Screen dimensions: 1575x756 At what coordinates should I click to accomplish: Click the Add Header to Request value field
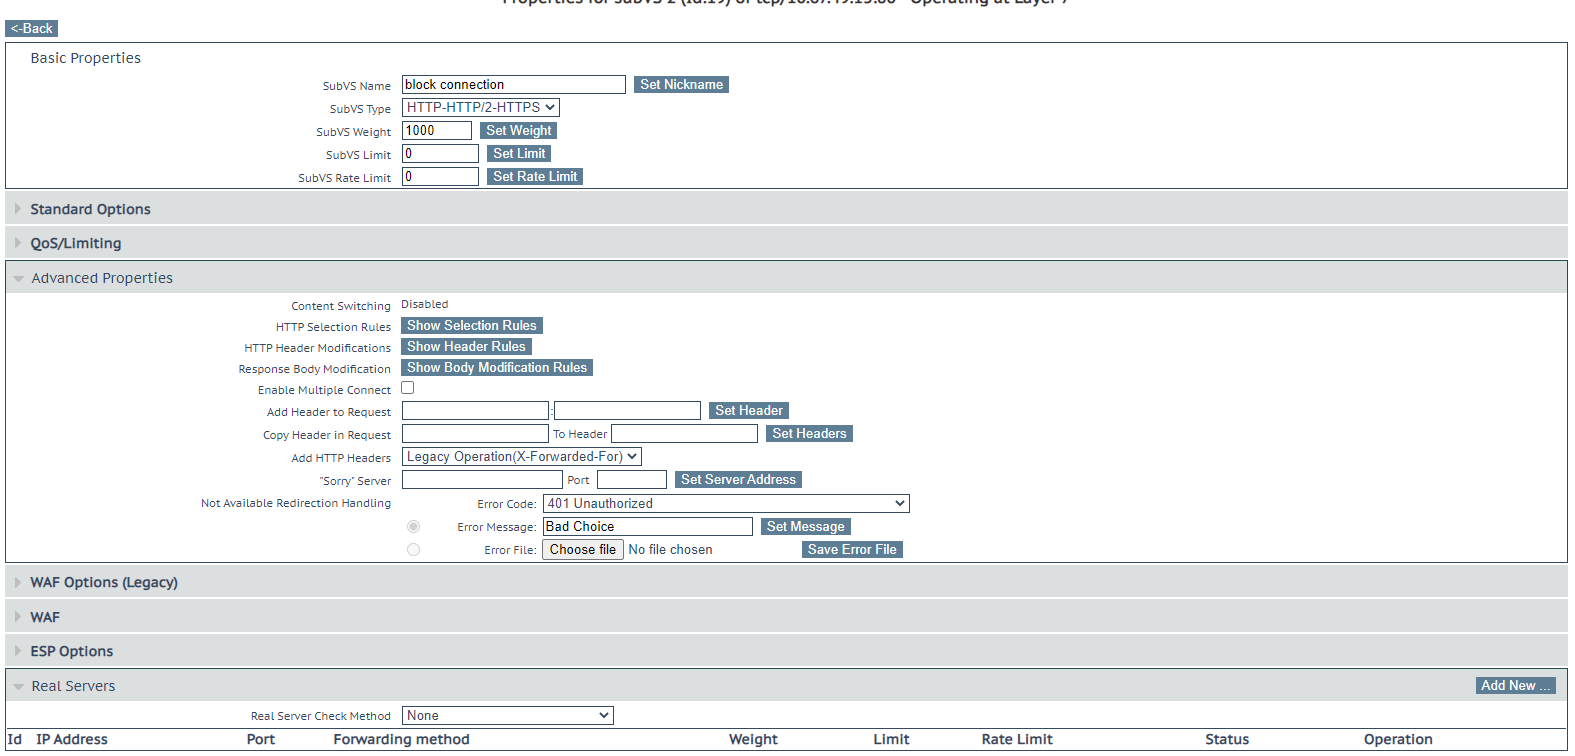(x=627, y=411)
